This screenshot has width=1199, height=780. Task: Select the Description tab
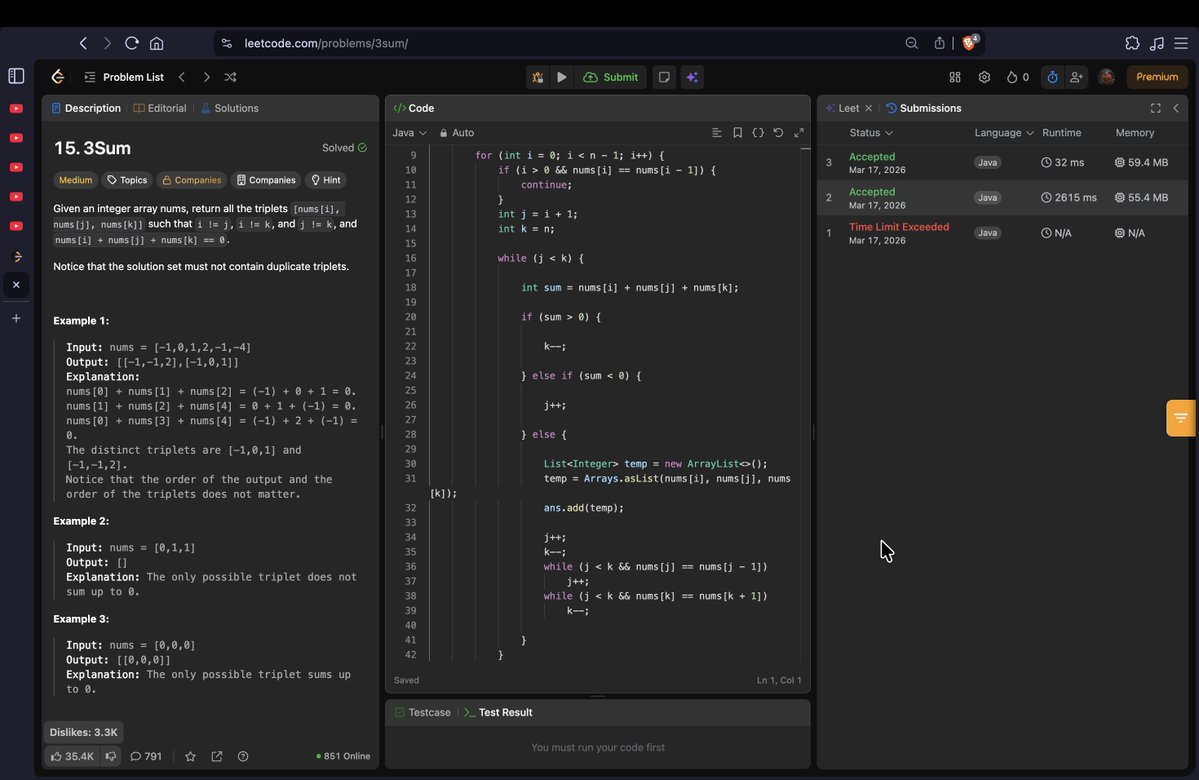[x=86, y=109]
